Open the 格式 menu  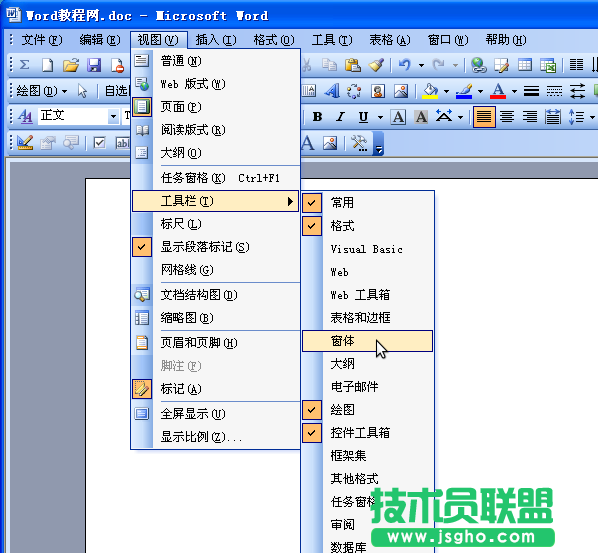[274, 40]
